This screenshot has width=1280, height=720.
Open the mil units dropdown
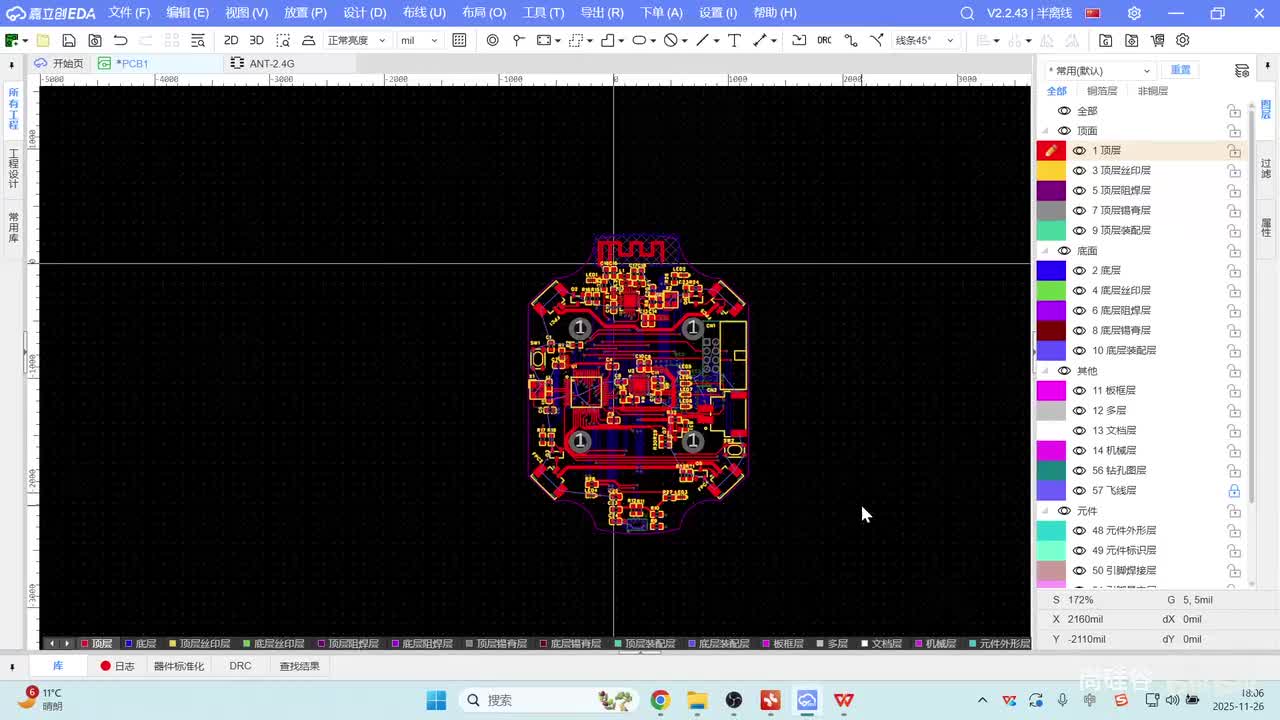tap(419, 40)
